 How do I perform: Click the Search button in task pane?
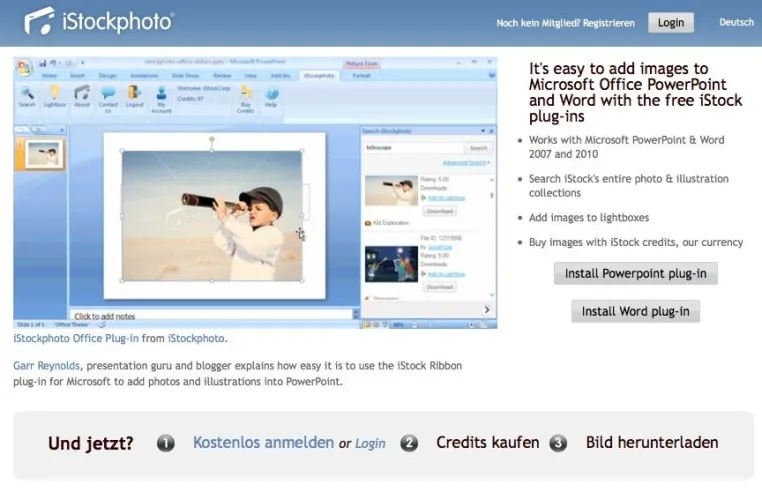tap(479, 148)
